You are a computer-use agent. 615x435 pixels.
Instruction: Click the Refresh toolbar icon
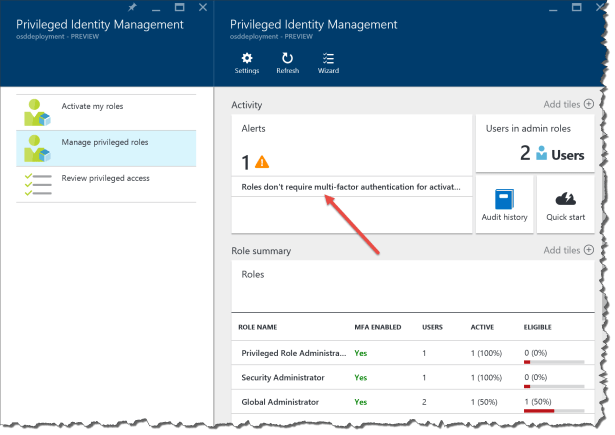pyautogui.click(x=287, y=62)
